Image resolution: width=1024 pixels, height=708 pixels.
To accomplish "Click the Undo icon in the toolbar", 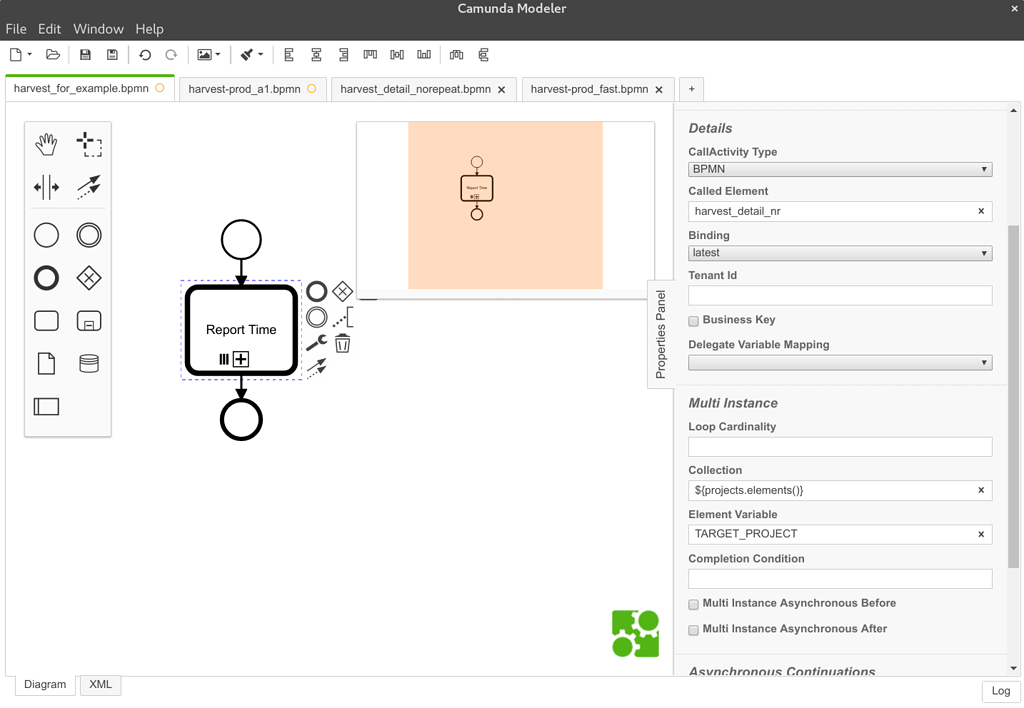I will [145, 55].
